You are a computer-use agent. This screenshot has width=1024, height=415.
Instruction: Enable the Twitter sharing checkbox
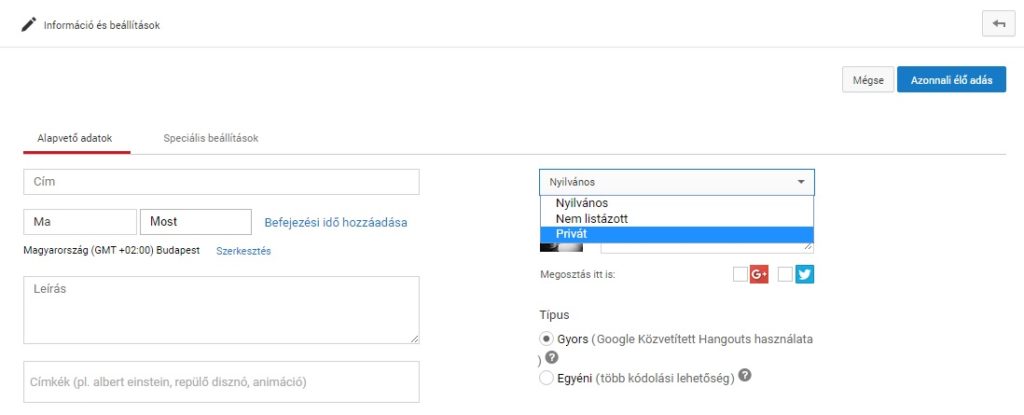tap(785, 274)
